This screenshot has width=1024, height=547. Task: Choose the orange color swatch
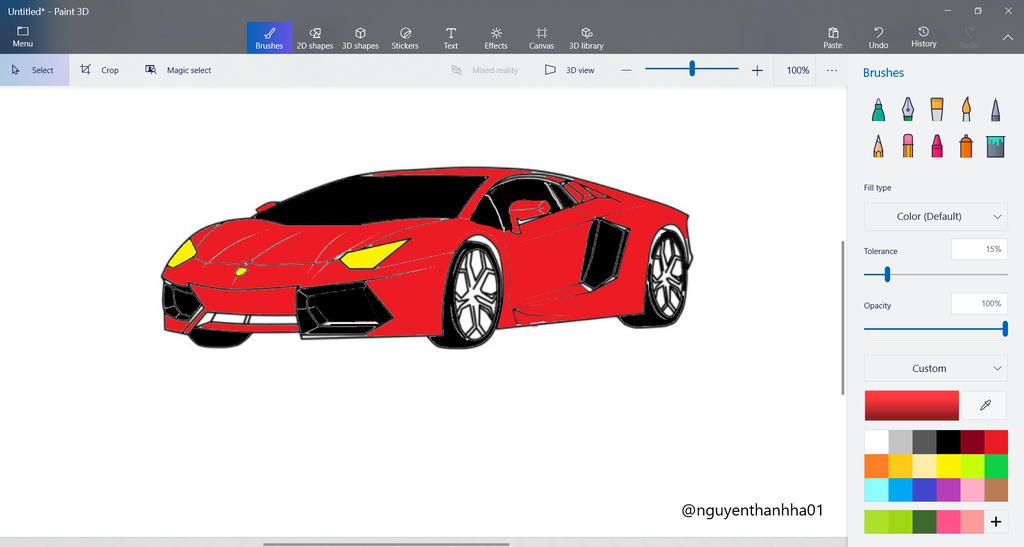click(876, 466)
